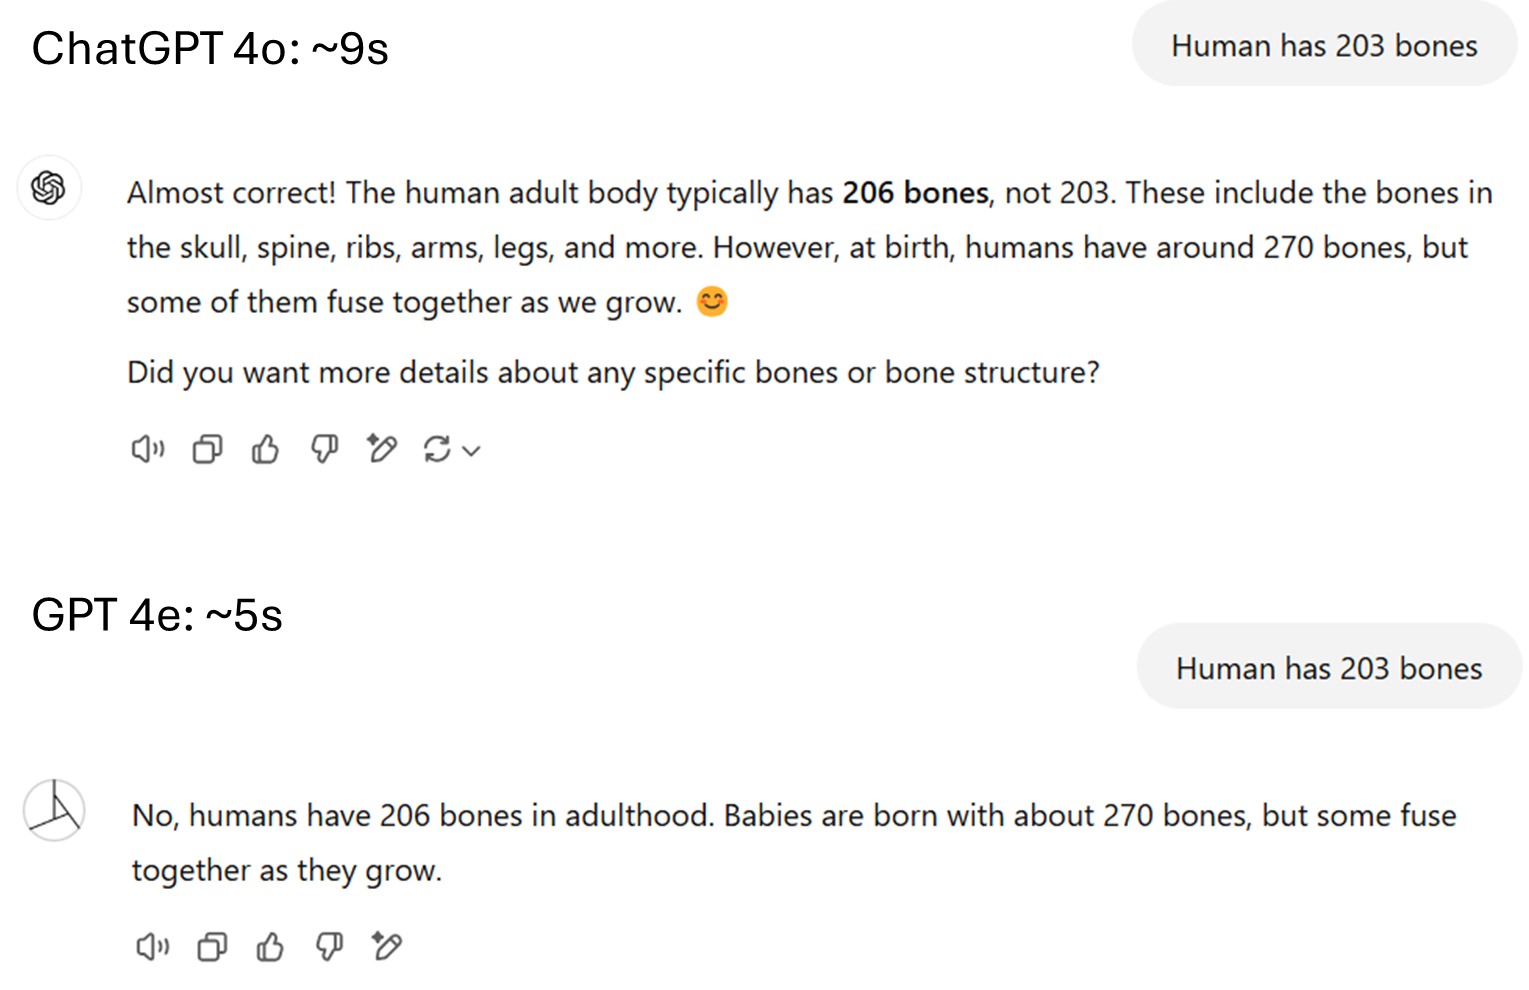Click the top 'Human has 203 bones' message bubble
The image size is (1529, 990).
(1324, 46)
